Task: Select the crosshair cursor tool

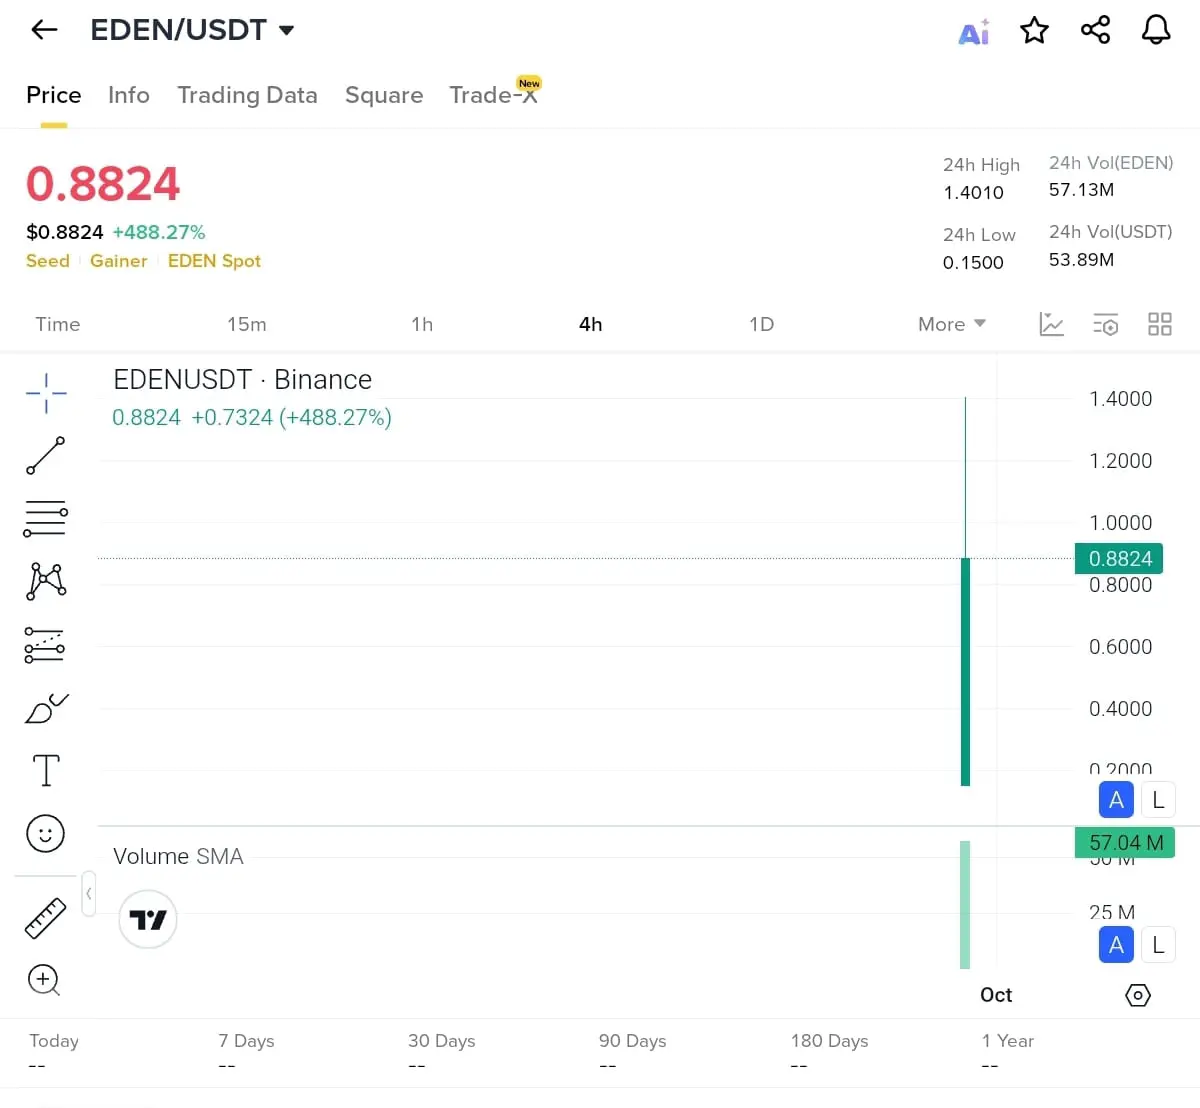Action: tap(46, 393)
